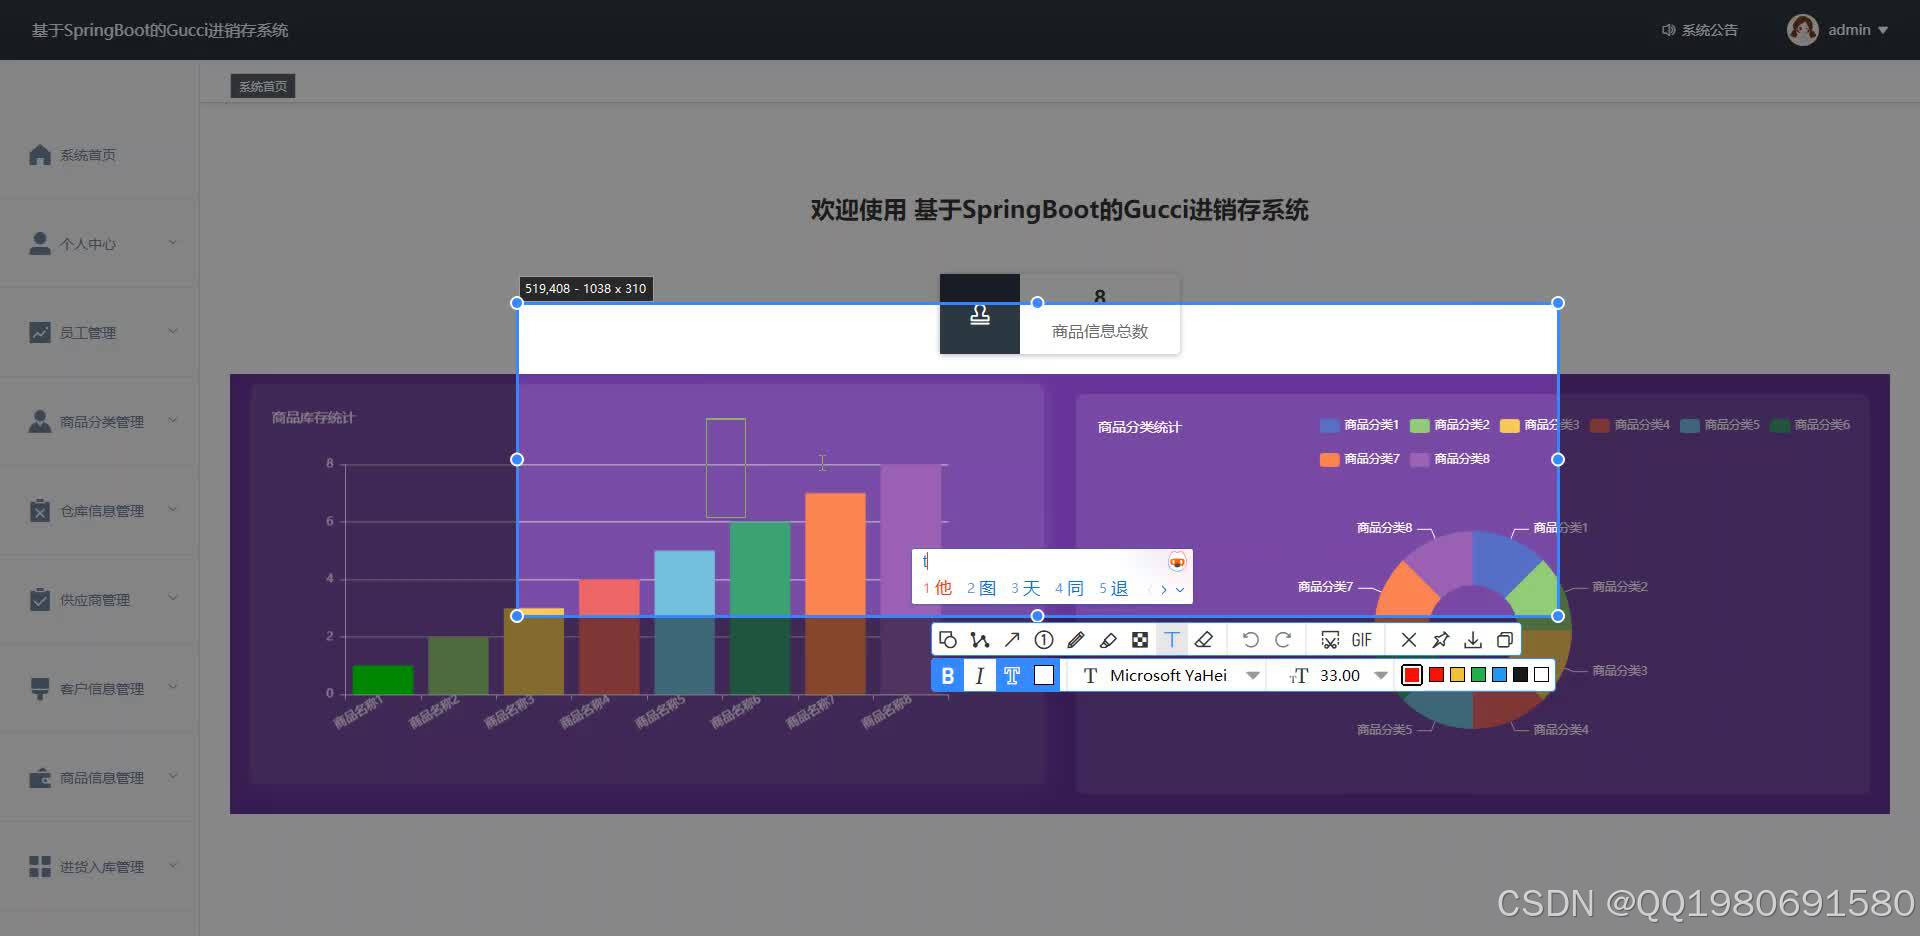Toggle bold text formatting
The height and width of the screenshot is (936, 1920).
pos(947,676)
